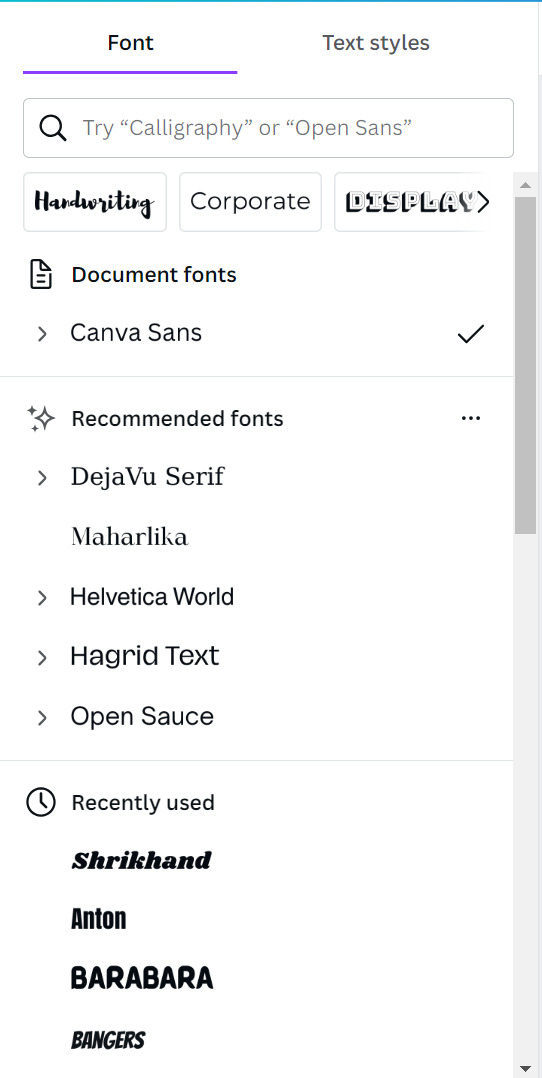Screen dimensions: 542x1078
Task: Filter by Handwriting font category
Action: (95, 202)
